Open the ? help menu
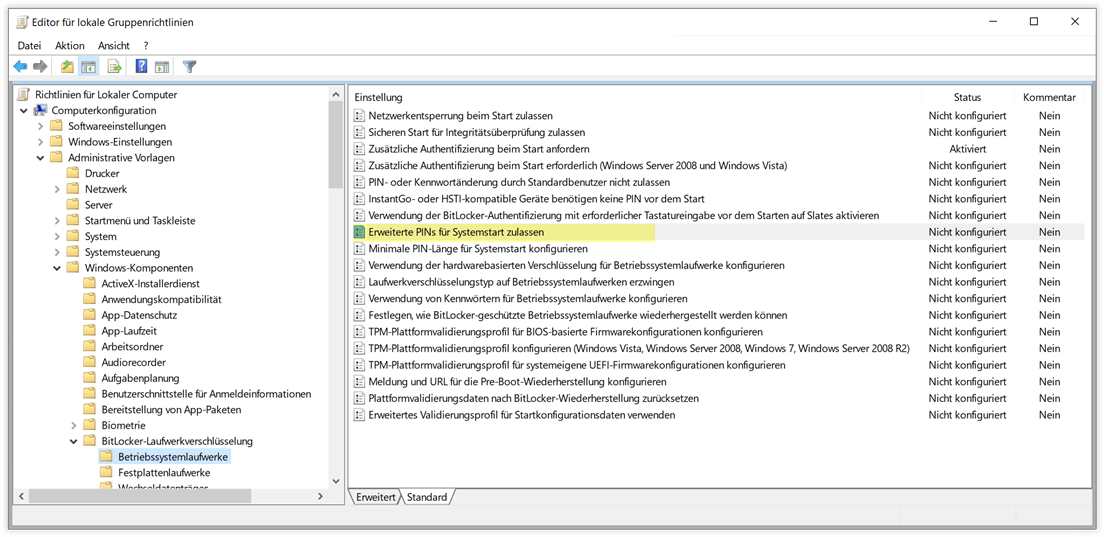Screen dimensions: 1104x537 (146, 45)
